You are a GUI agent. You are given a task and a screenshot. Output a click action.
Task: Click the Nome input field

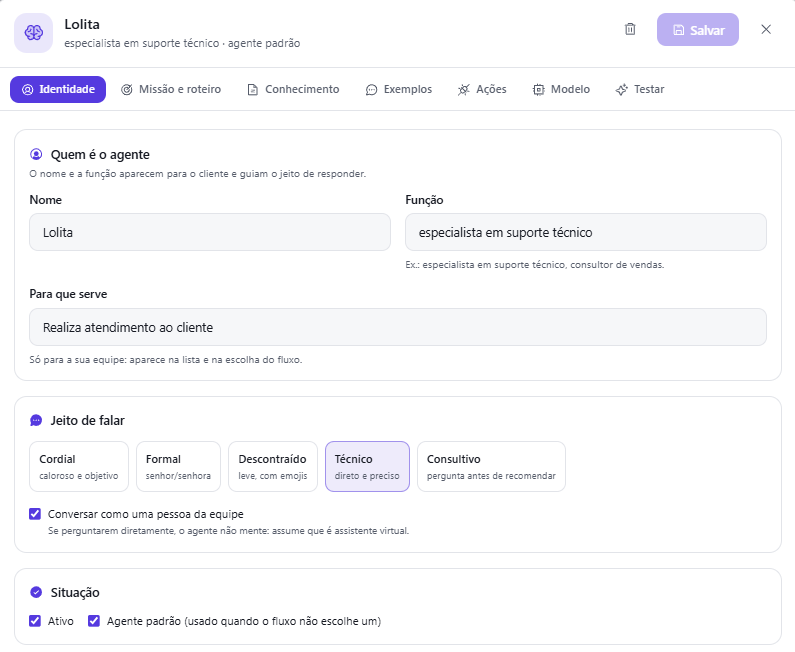[x=210, y=232]
